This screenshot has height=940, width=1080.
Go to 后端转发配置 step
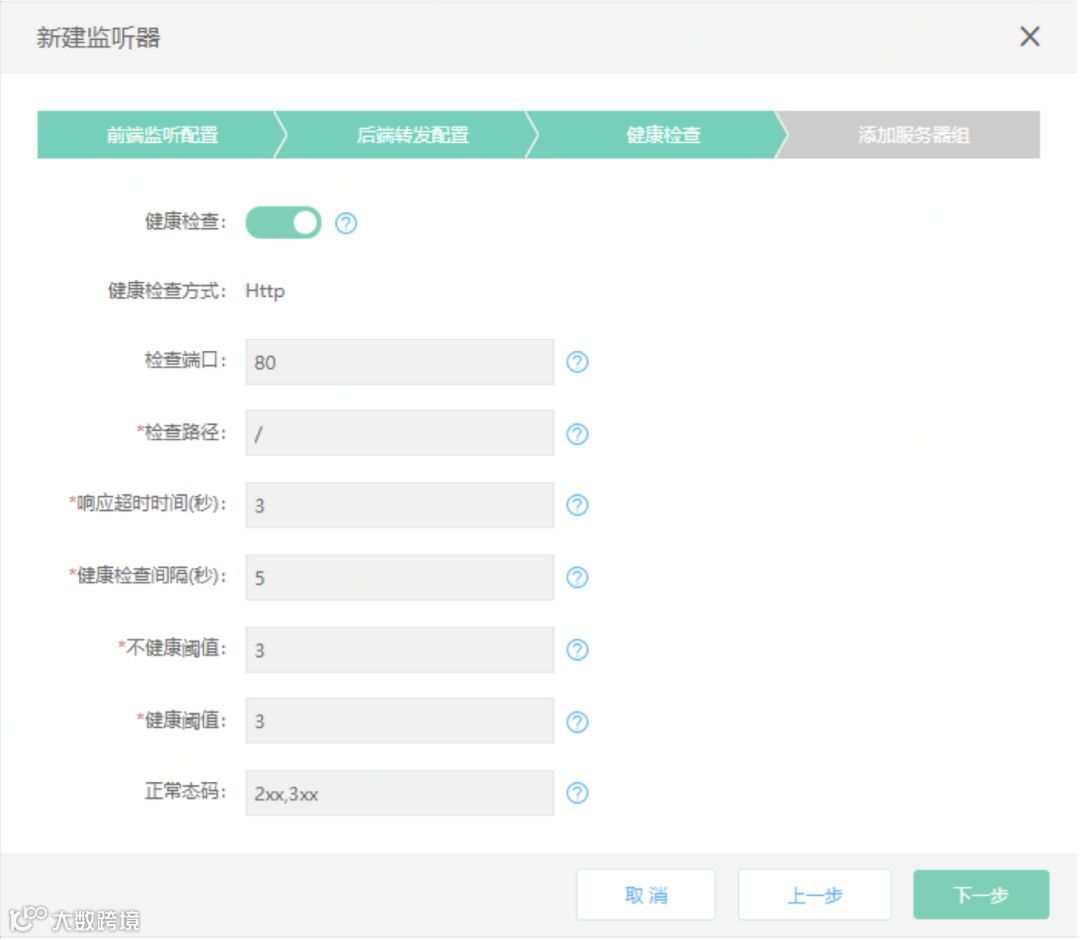pos(413,135)
